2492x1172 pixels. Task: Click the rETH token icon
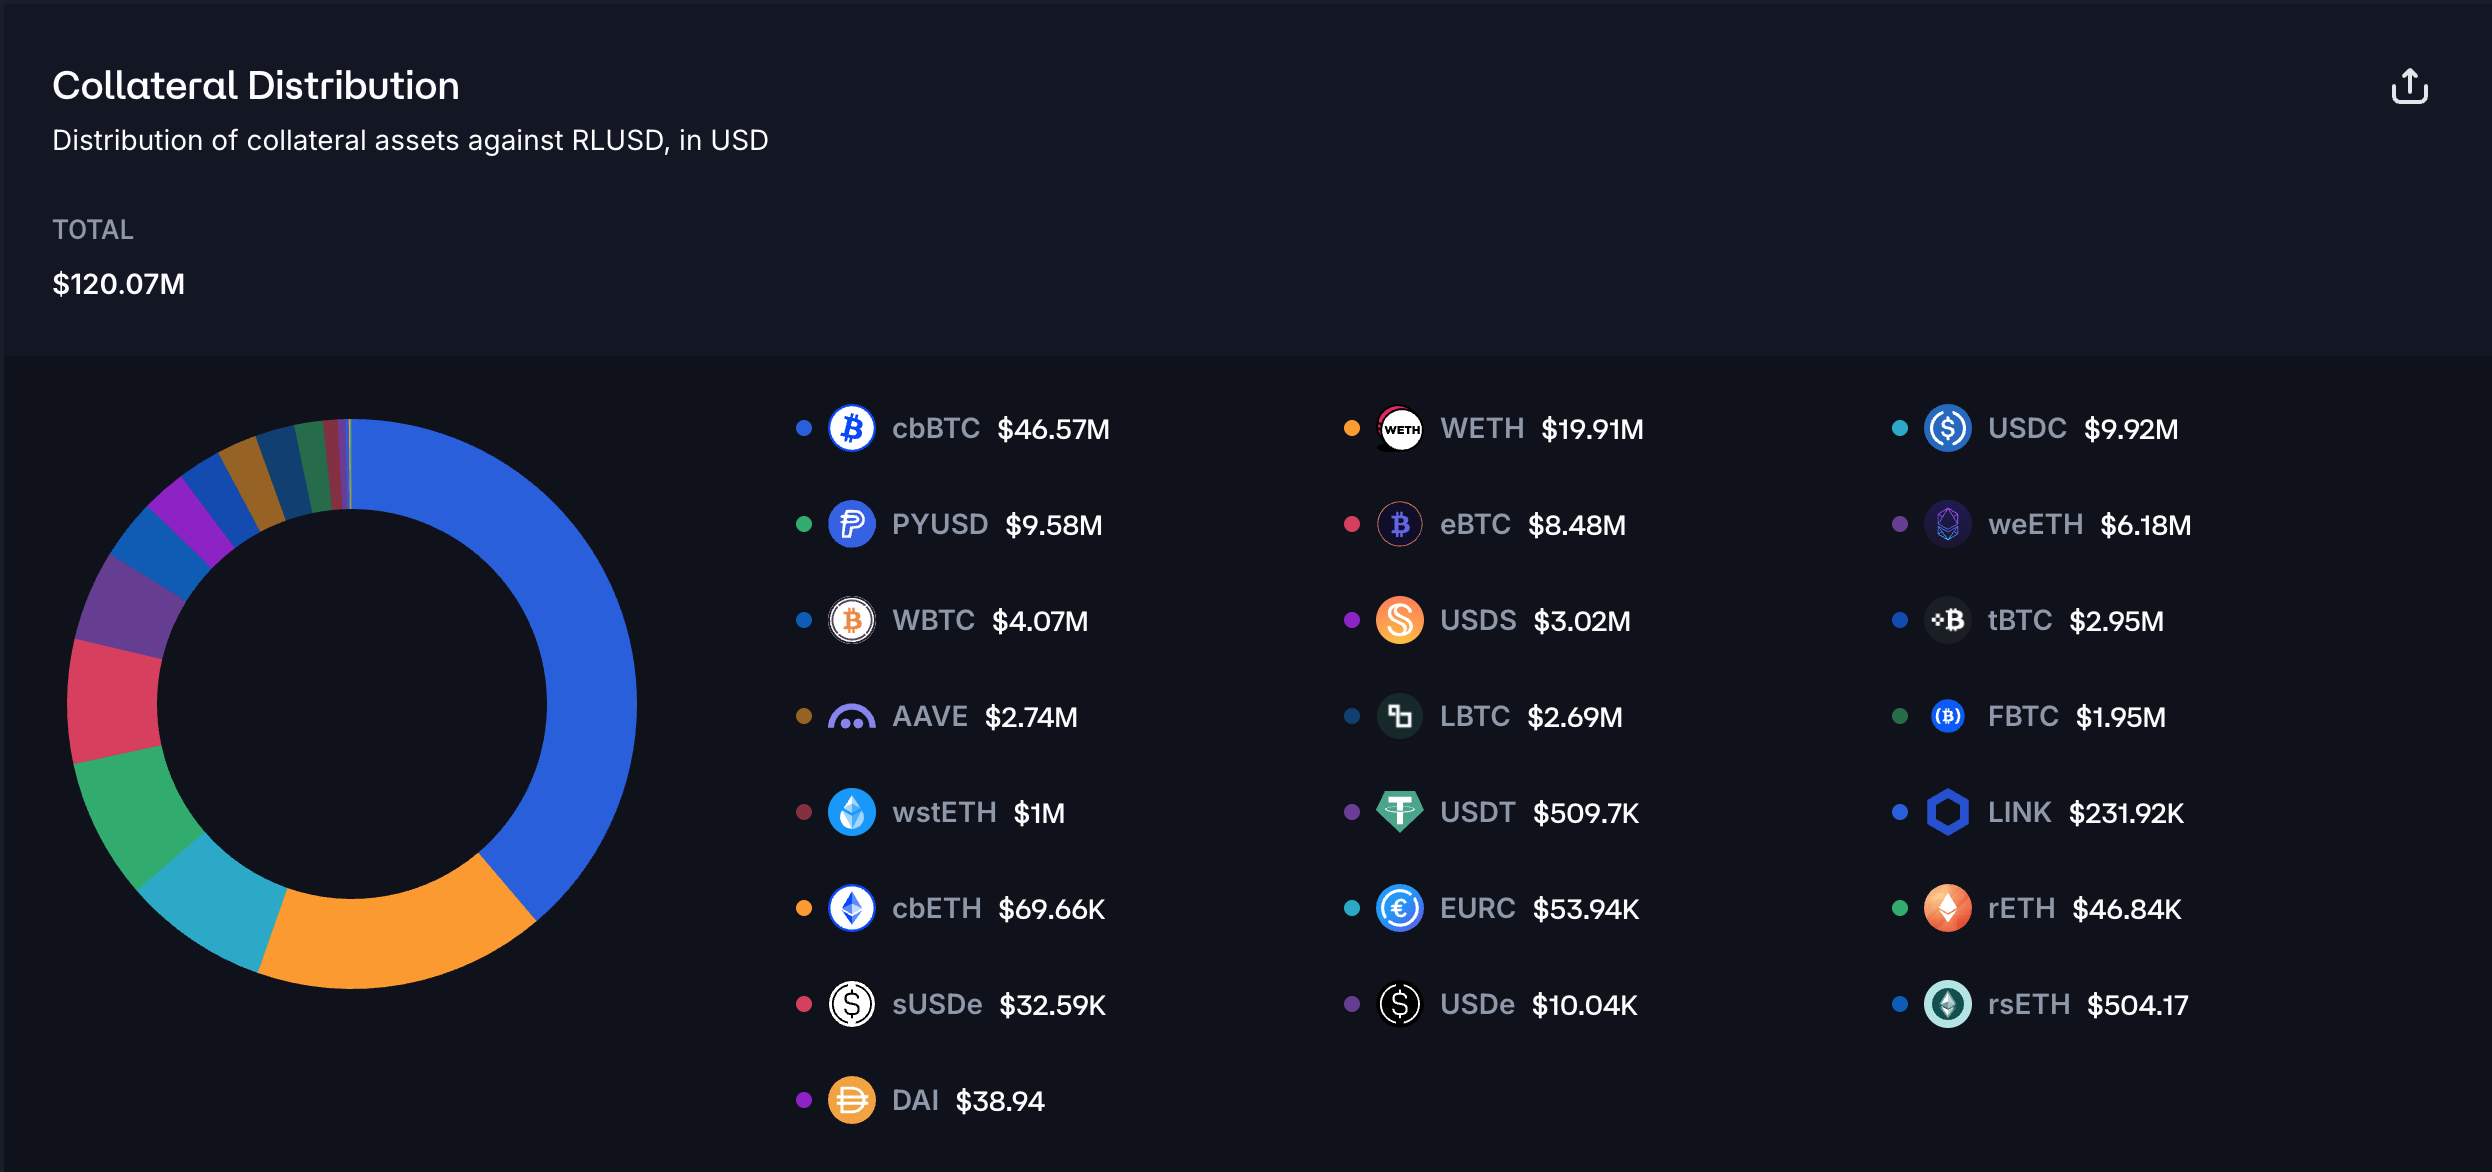[x=1947, y=908]
